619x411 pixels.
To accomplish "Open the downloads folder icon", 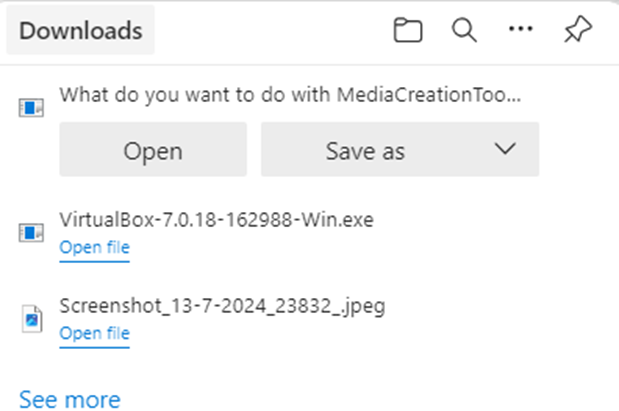I will (406, 31).
